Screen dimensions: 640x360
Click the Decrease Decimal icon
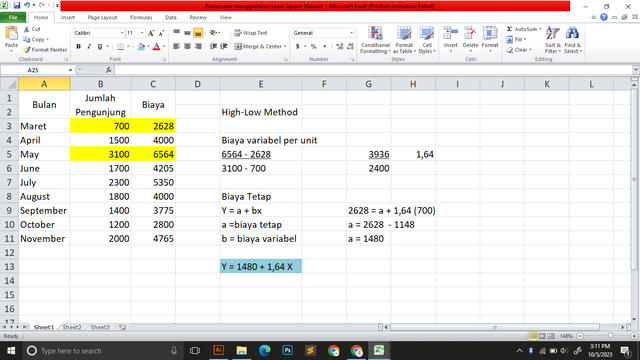[x=350, y=47]
